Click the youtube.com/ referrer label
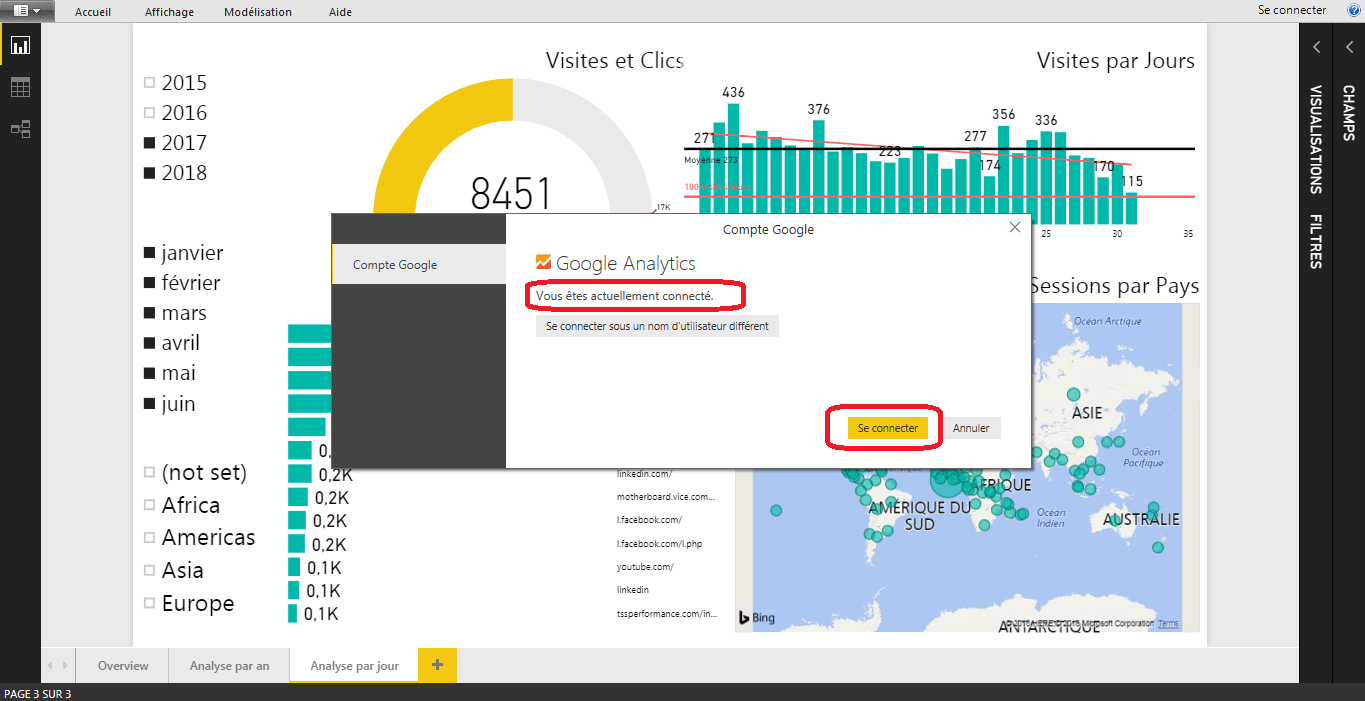This screenshot has height=701, width=1365. click(x=645, y=567)
